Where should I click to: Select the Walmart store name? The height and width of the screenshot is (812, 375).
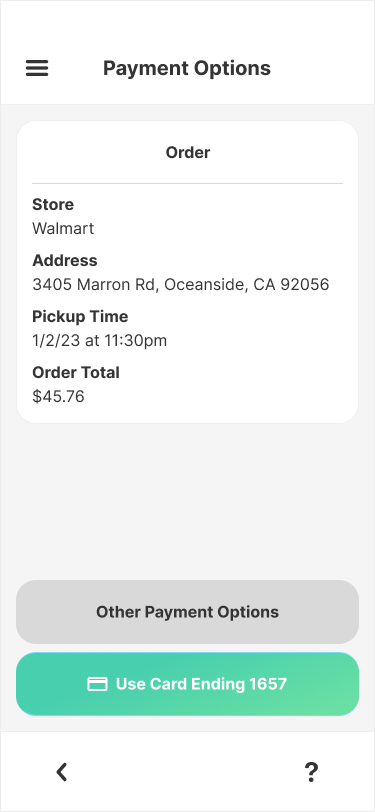63,228
